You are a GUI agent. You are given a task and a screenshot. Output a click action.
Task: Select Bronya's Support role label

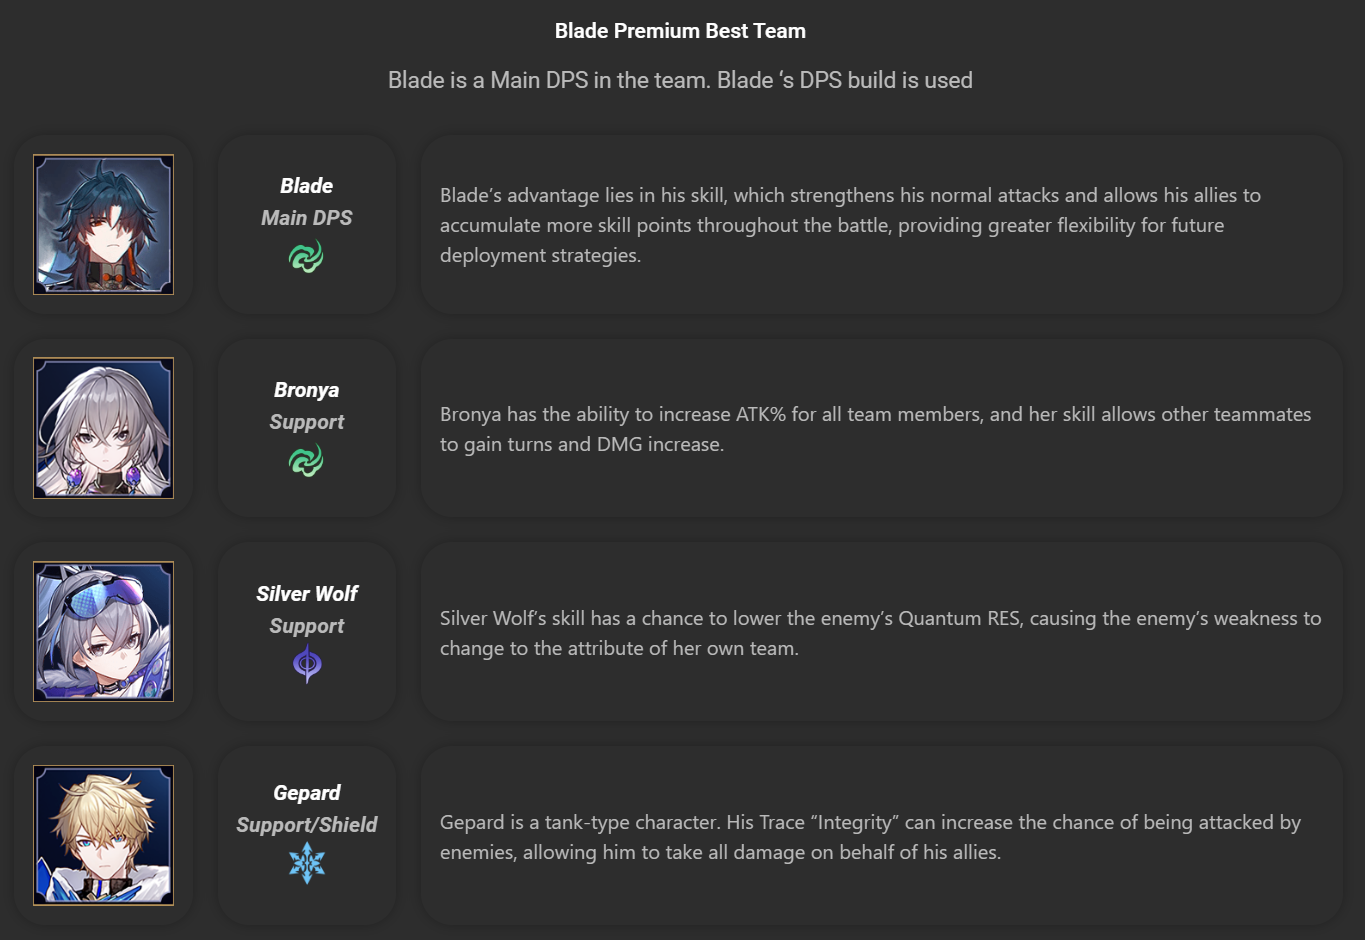coord(306,422)
